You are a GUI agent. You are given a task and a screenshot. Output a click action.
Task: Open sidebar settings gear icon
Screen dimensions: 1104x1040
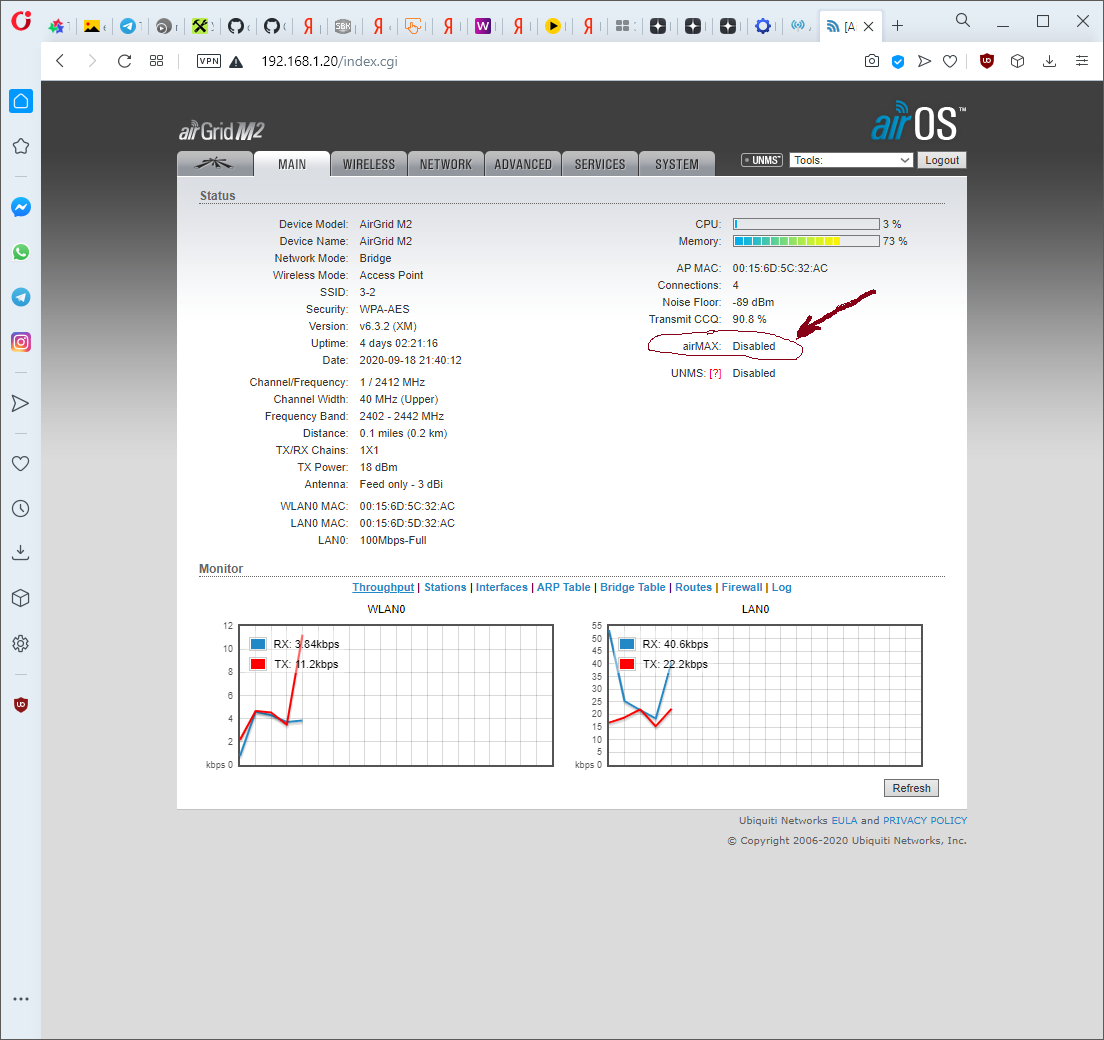[x=21, y=644]
